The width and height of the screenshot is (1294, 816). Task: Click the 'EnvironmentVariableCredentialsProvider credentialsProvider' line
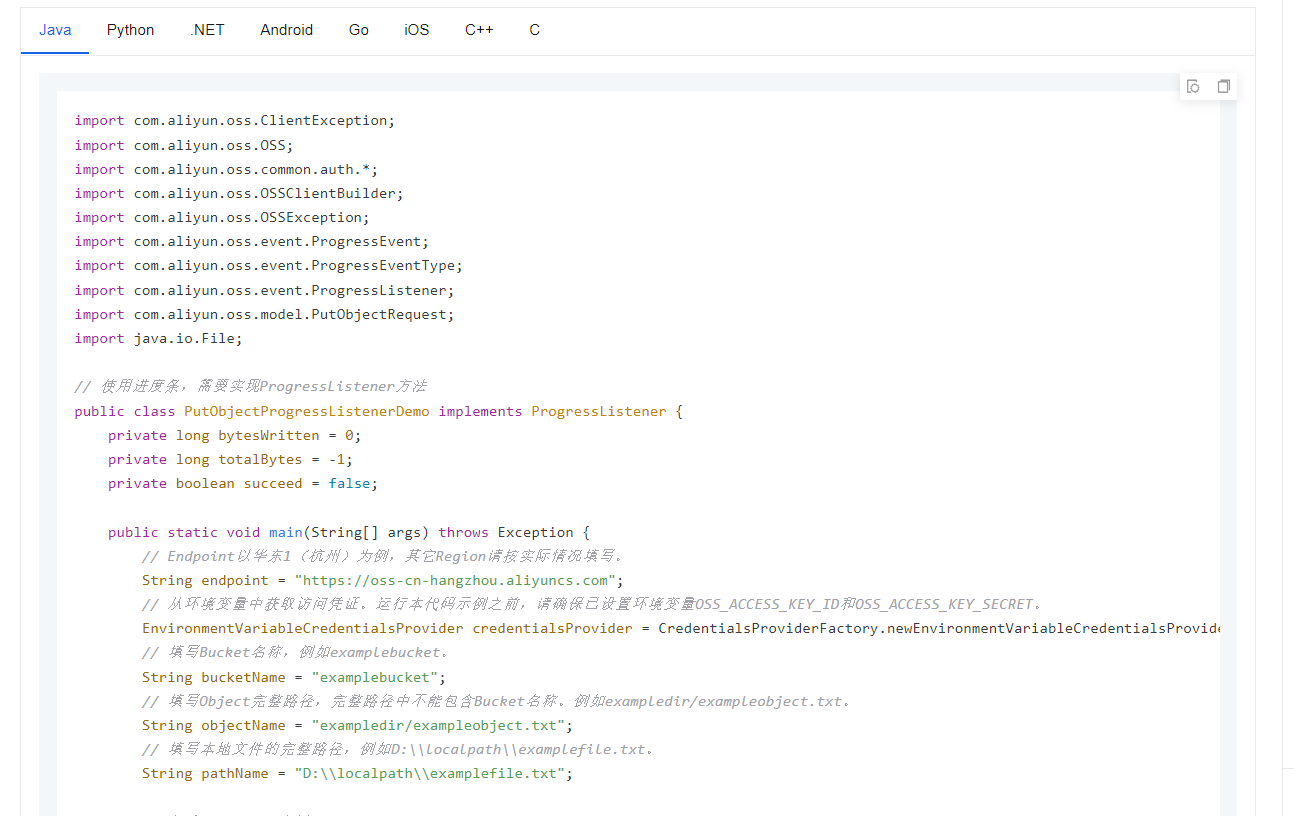(x=681, y=628)
